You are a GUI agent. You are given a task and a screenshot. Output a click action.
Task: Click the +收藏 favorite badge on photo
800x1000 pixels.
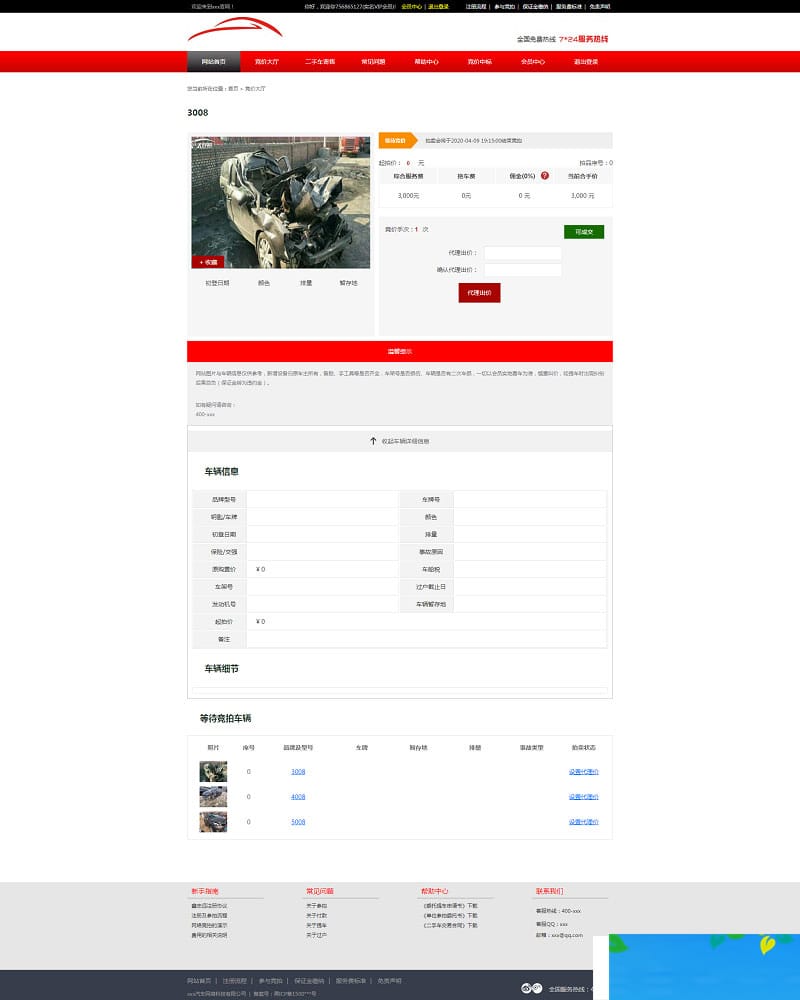click(208, 262)
